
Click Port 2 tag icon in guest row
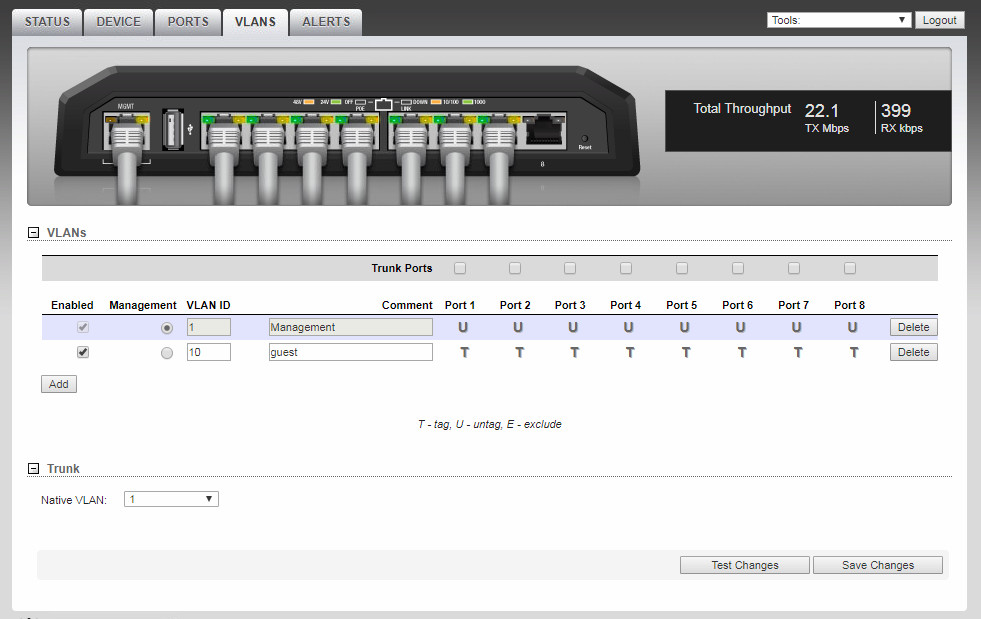click(x=516, y=352)
